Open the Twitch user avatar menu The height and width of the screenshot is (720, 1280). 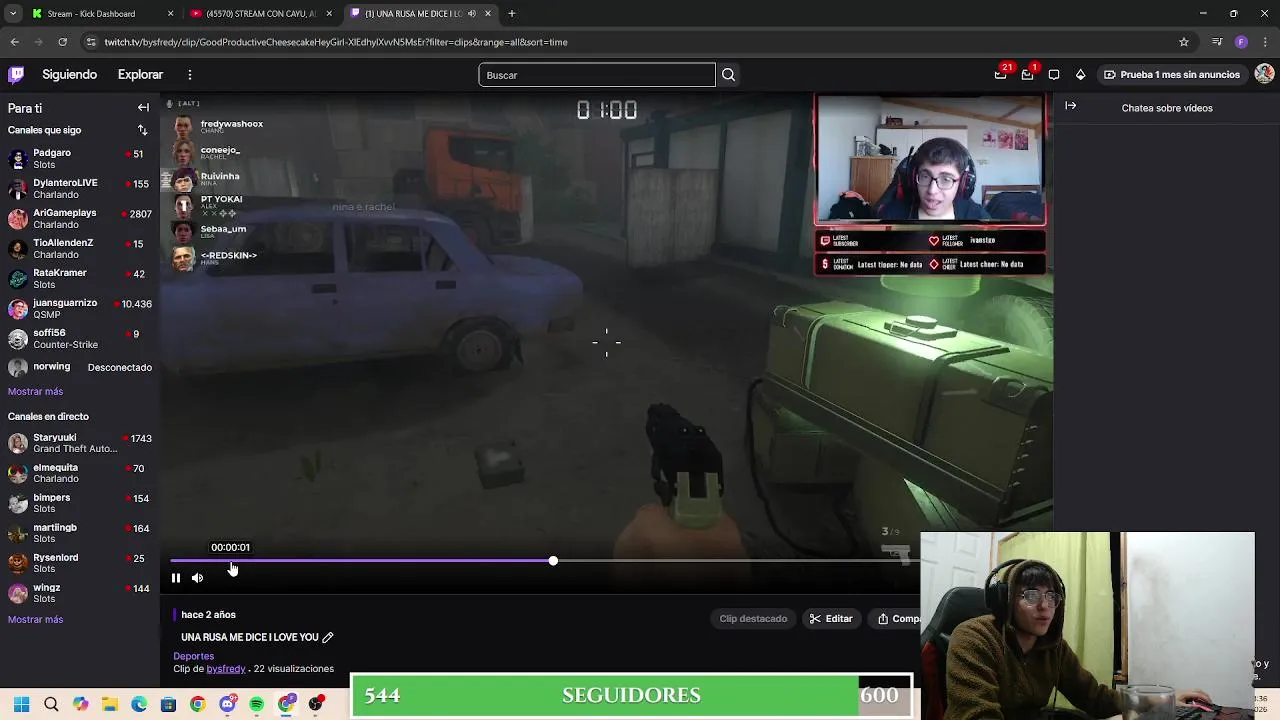1264,74
